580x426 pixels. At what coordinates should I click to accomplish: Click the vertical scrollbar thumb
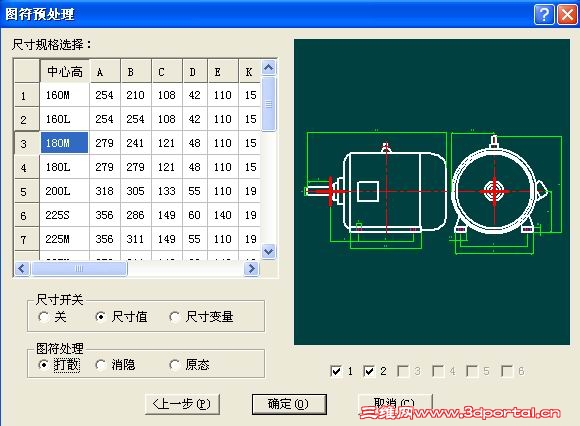(269, 104)
